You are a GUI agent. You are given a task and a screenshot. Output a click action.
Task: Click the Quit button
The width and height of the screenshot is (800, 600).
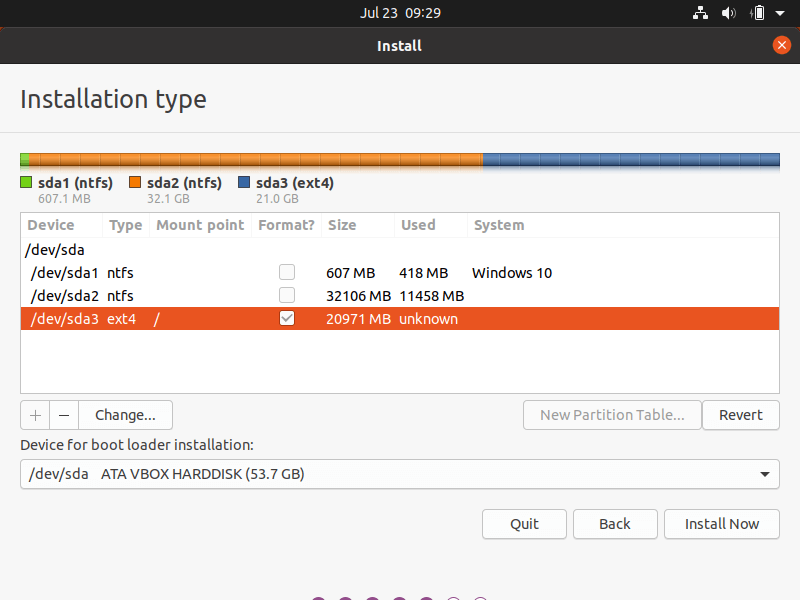pos(524,524)
